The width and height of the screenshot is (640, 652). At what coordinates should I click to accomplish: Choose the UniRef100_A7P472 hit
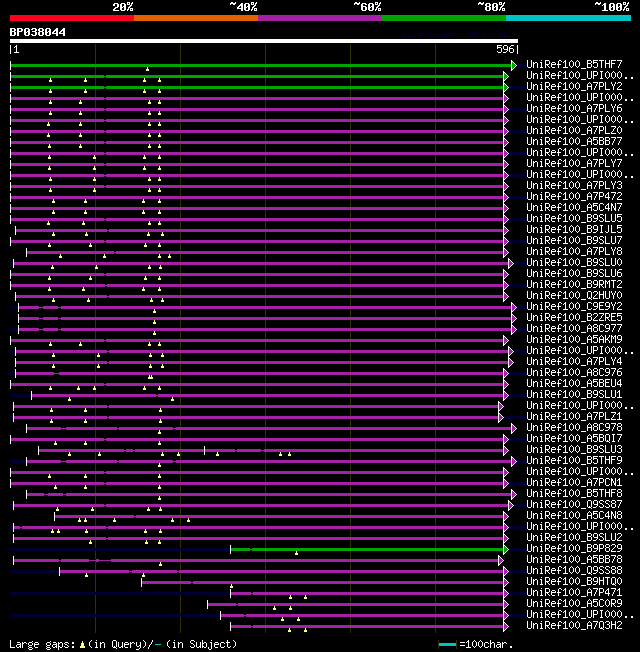click(574, 196)
